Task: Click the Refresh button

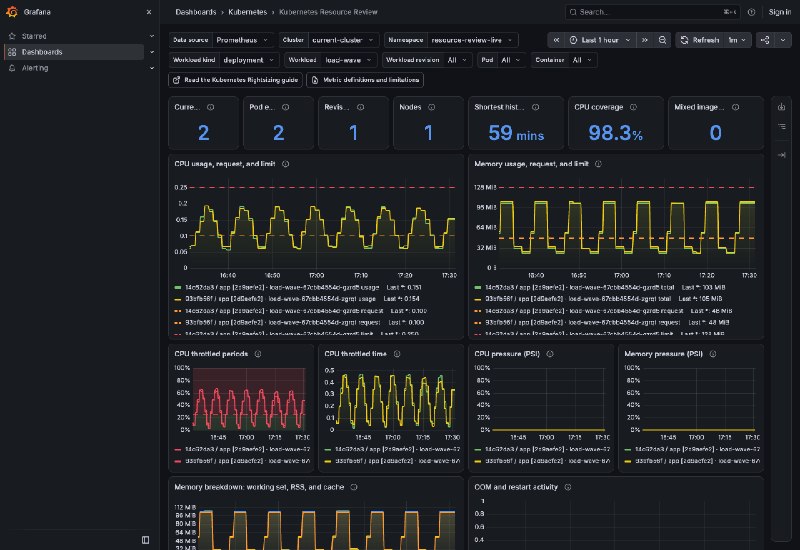Action: (699, 40)
